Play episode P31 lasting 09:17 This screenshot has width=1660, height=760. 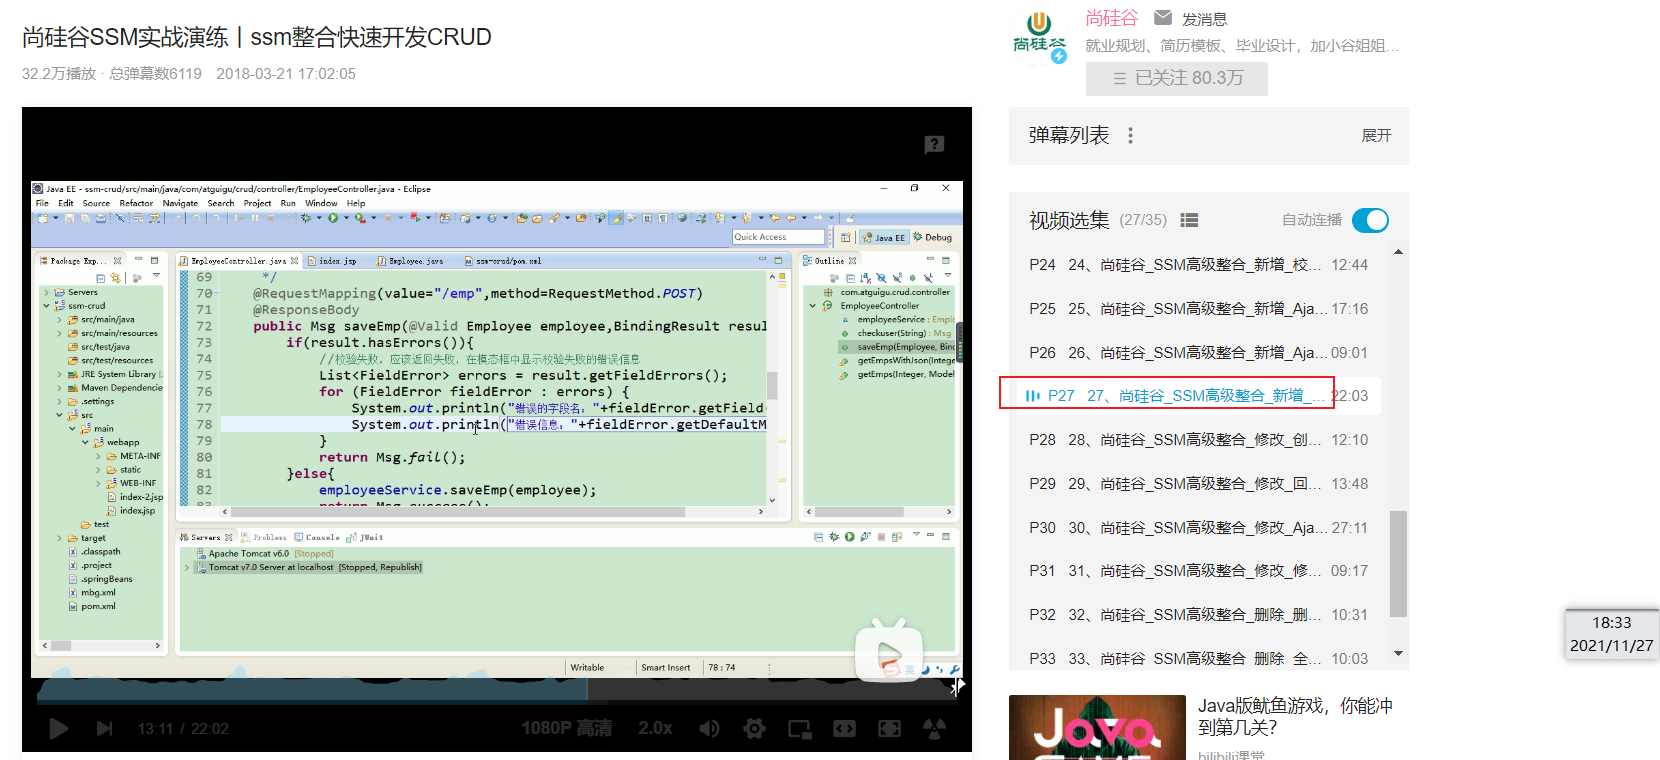pos(1198,571)
